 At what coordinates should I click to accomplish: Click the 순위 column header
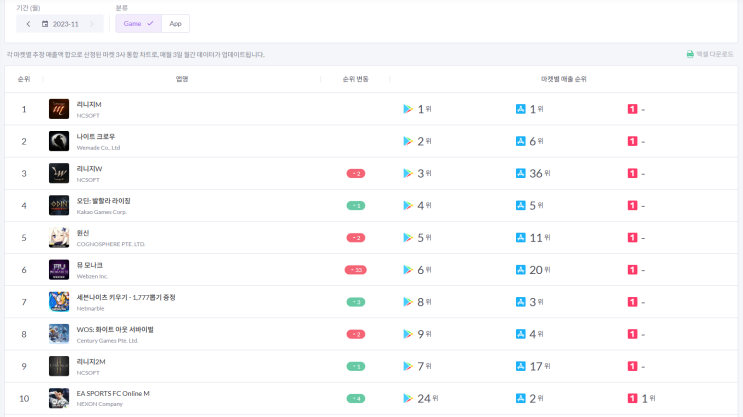coord(24,79)
